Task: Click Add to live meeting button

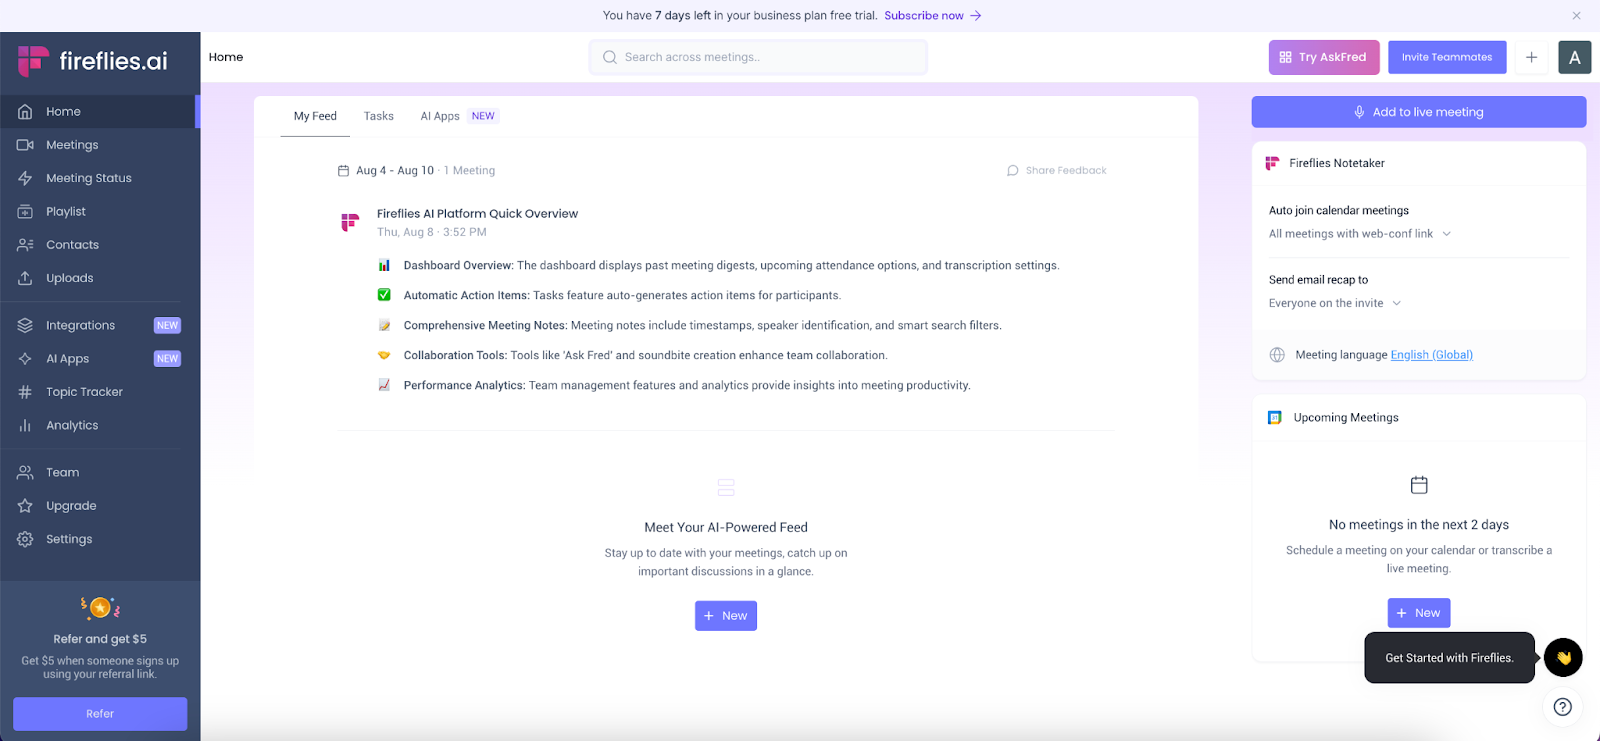Action: [x=1418, y=112]
